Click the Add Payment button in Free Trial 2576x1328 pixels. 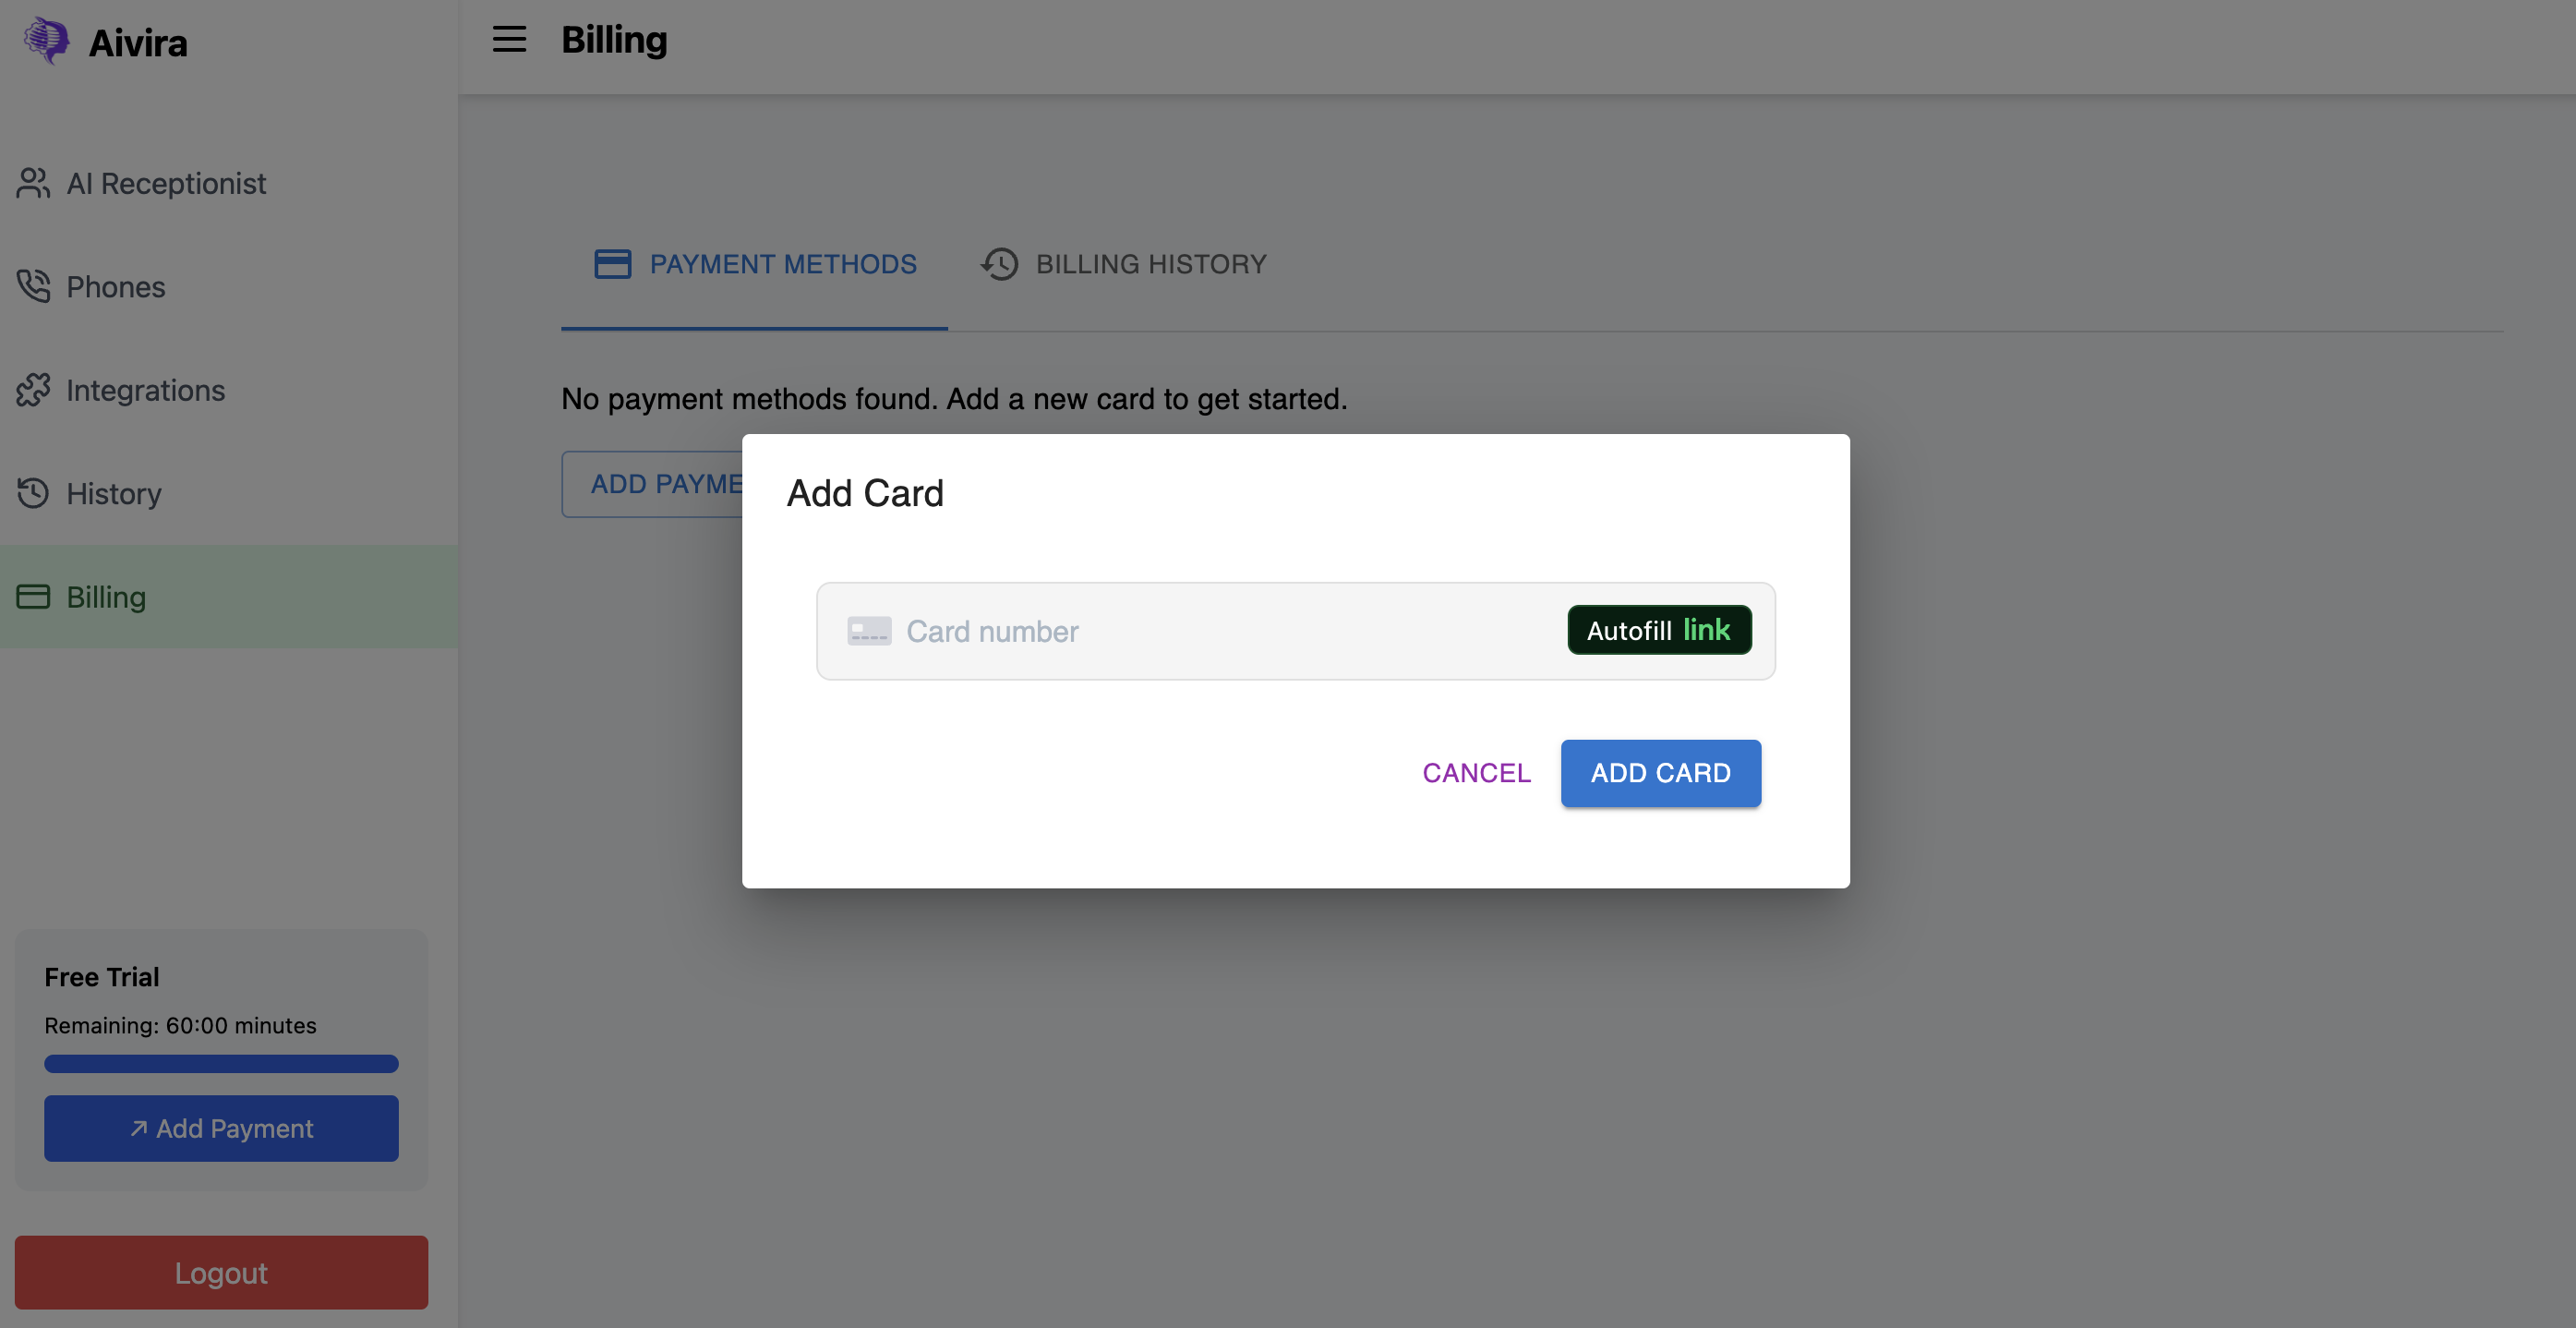point(221,1128)
